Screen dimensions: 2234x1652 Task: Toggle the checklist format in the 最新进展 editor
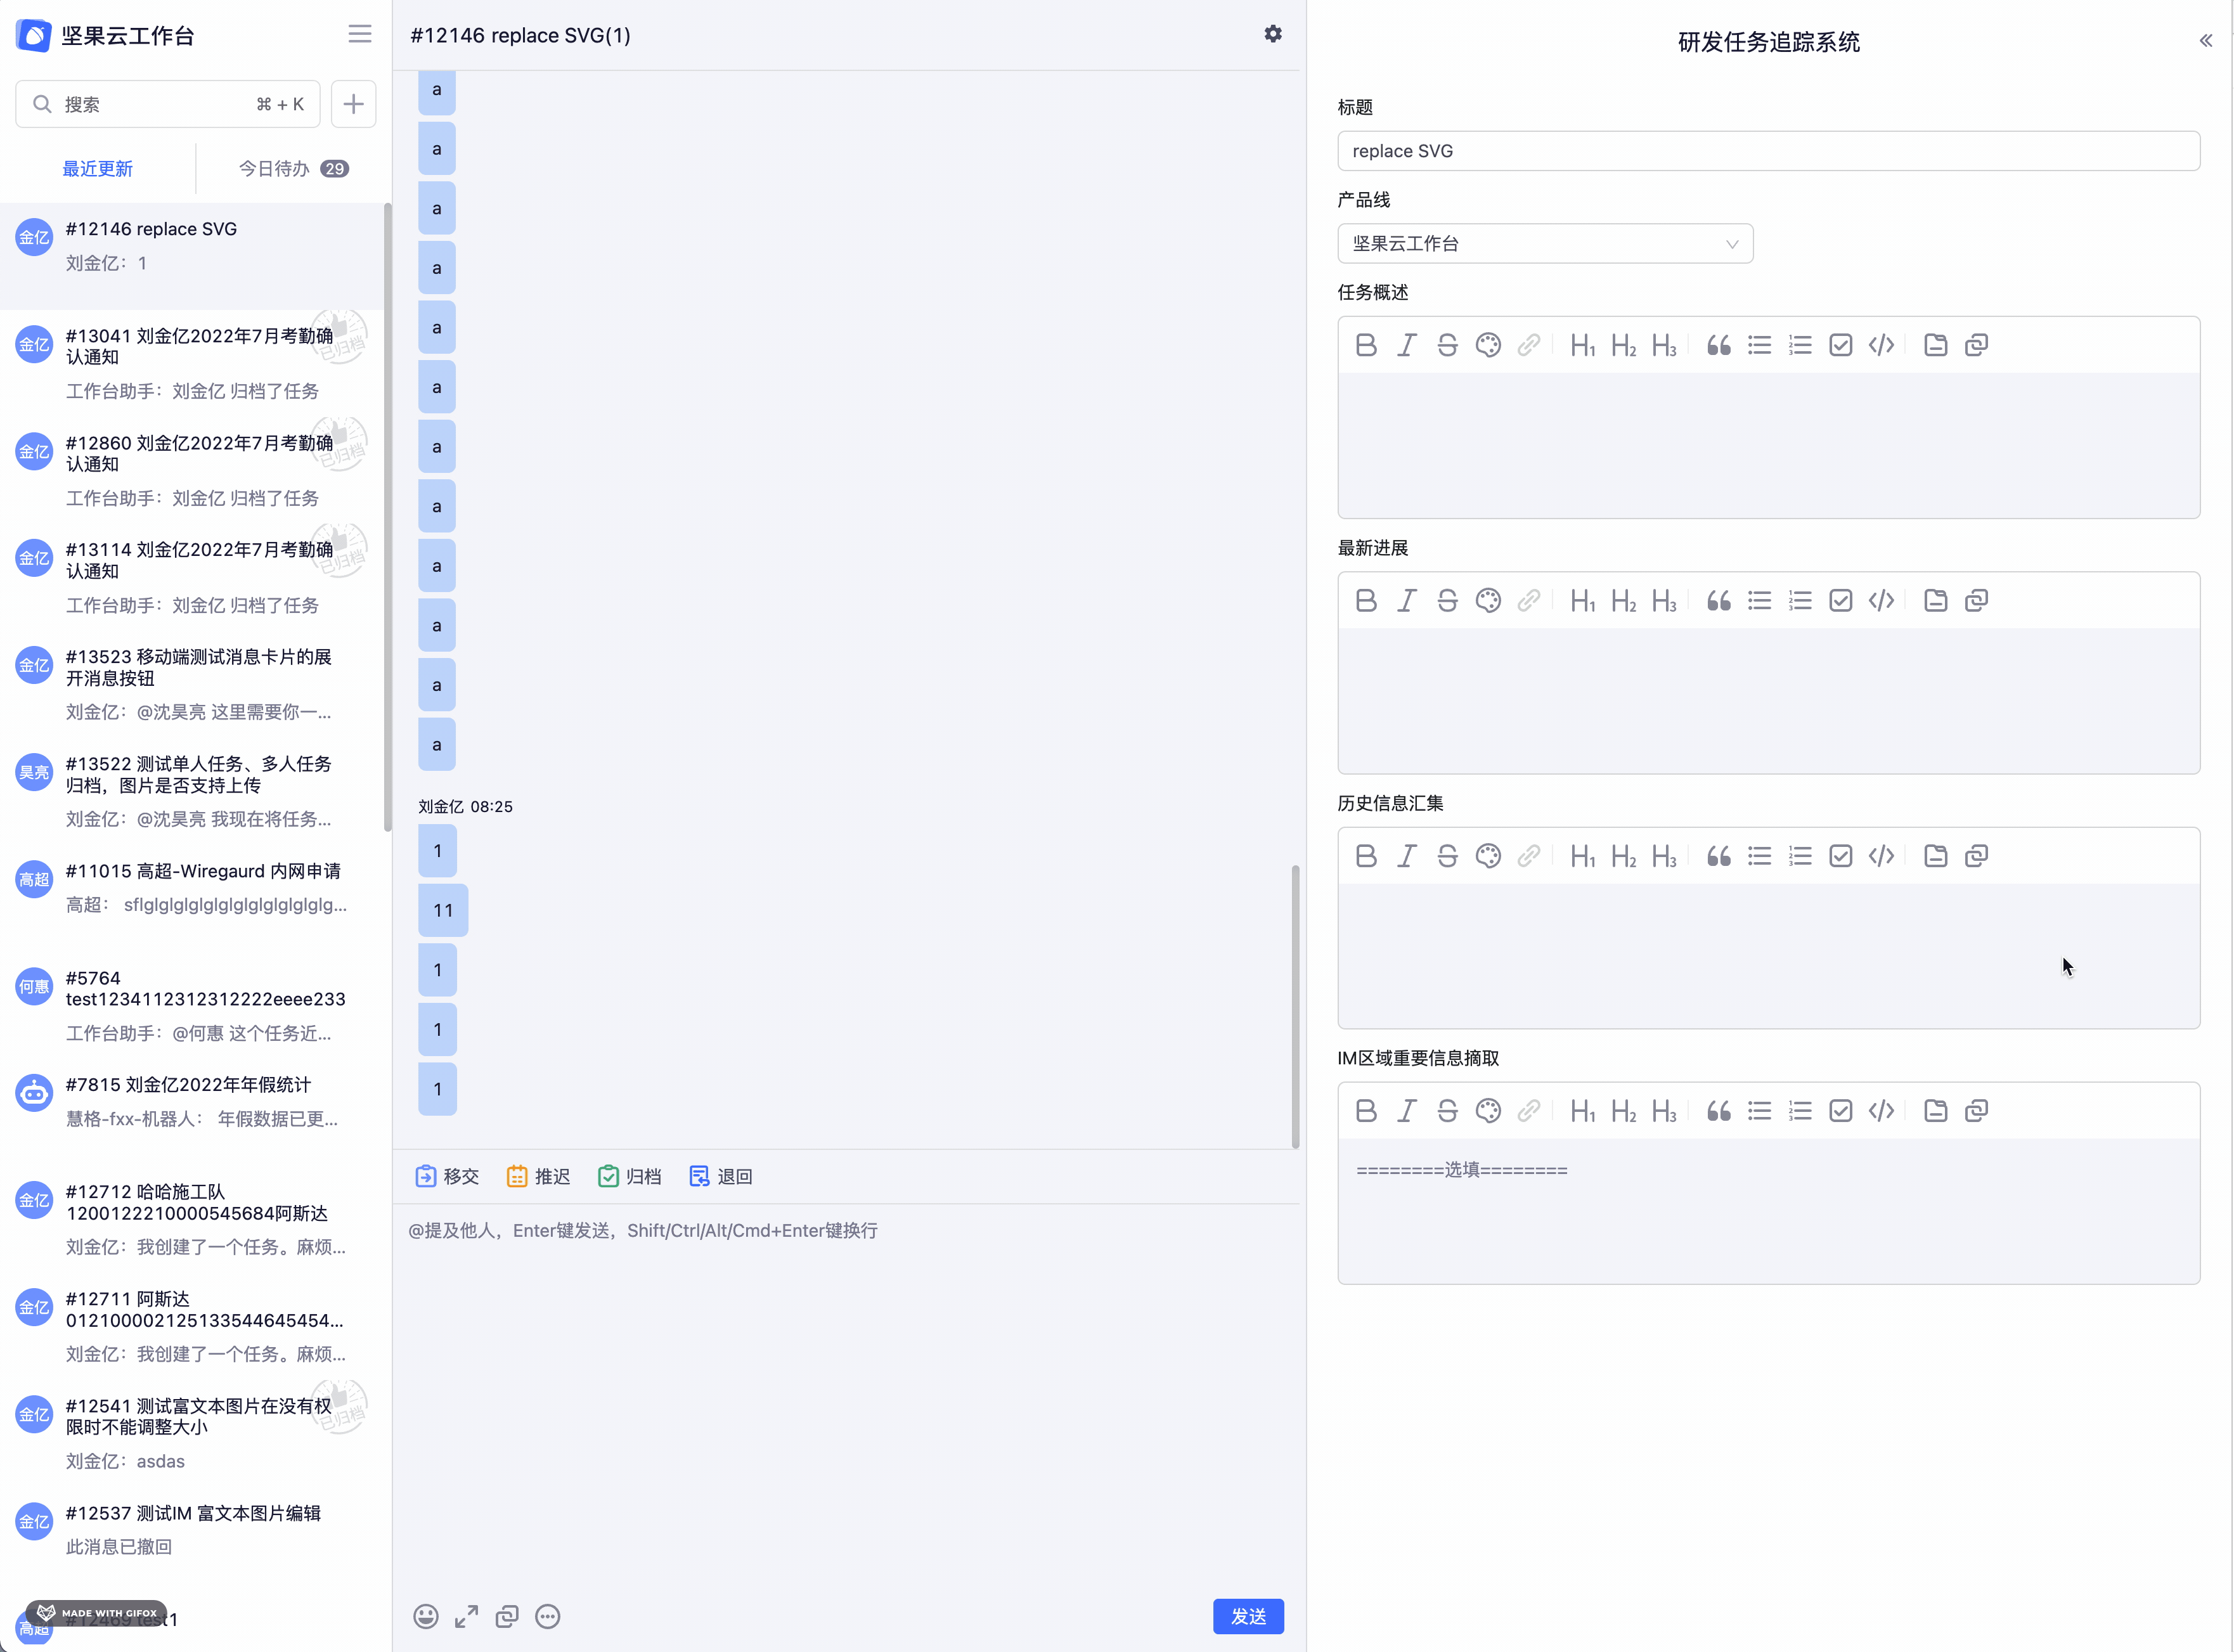(x=1840, y=600)
